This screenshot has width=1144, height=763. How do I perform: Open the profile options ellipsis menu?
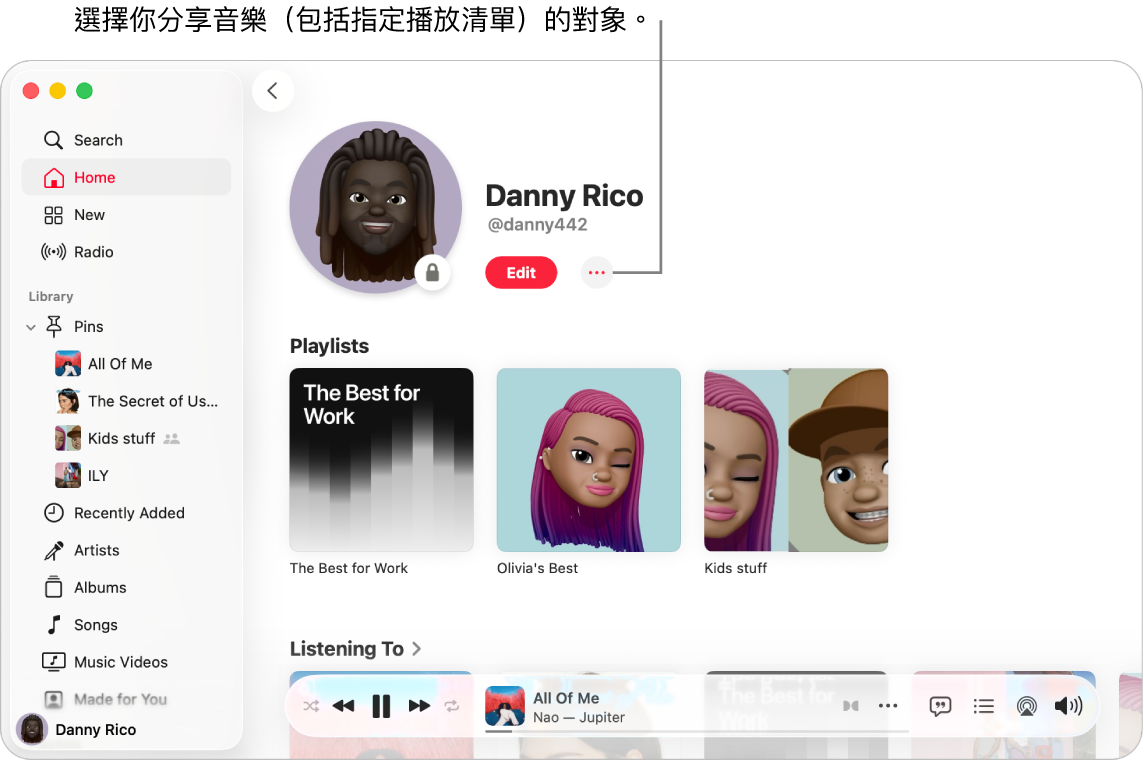click(x=596, y=272)
